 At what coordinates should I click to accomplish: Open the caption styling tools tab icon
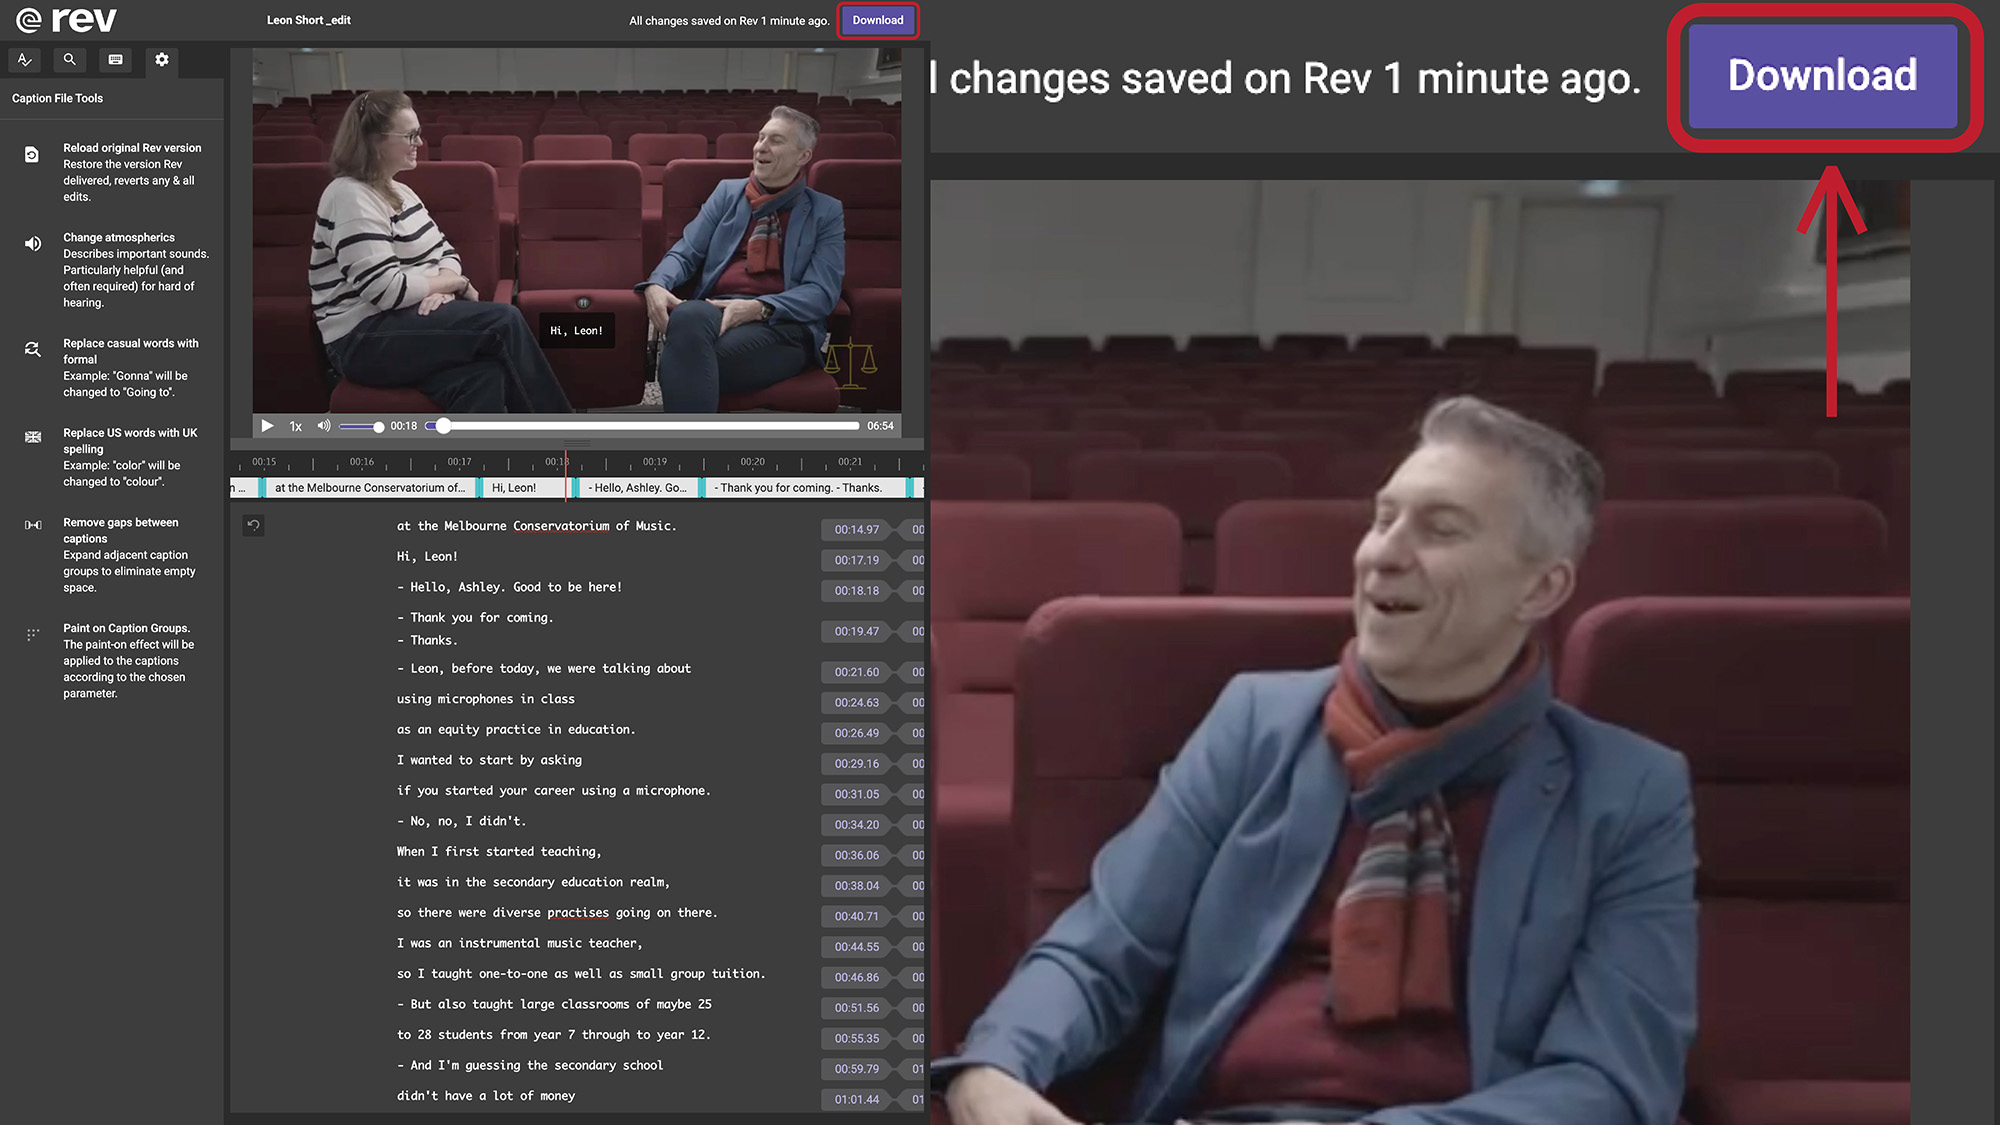click(x=25, y=60)
